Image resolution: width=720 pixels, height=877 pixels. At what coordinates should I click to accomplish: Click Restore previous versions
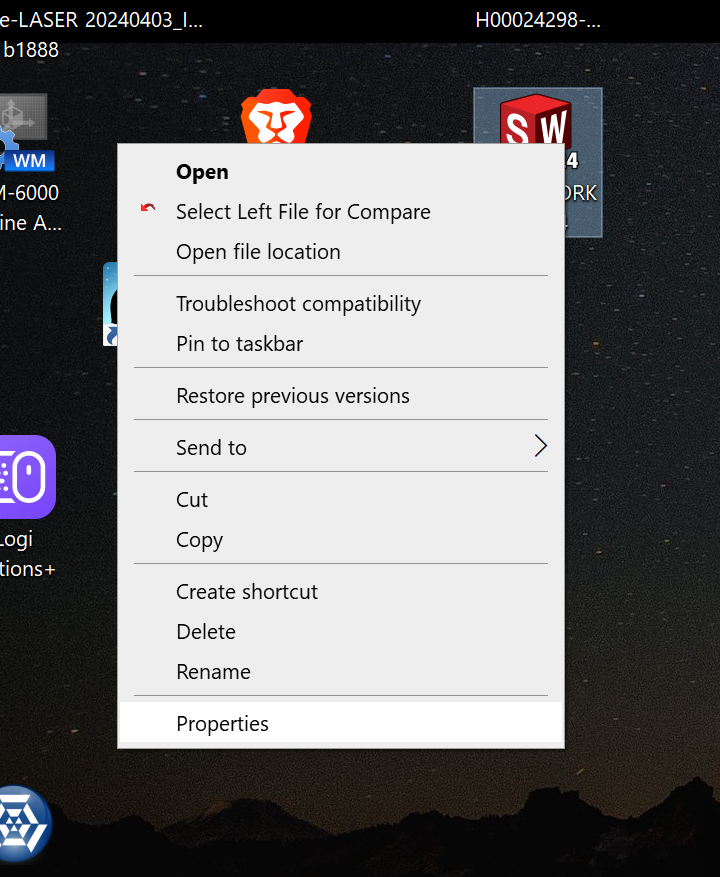pos(292,396)
